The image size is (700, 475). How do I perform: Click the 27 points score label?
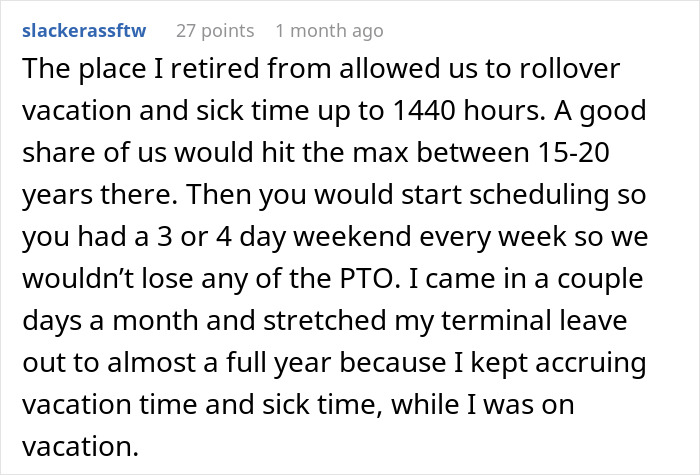(x=215, y=31)
